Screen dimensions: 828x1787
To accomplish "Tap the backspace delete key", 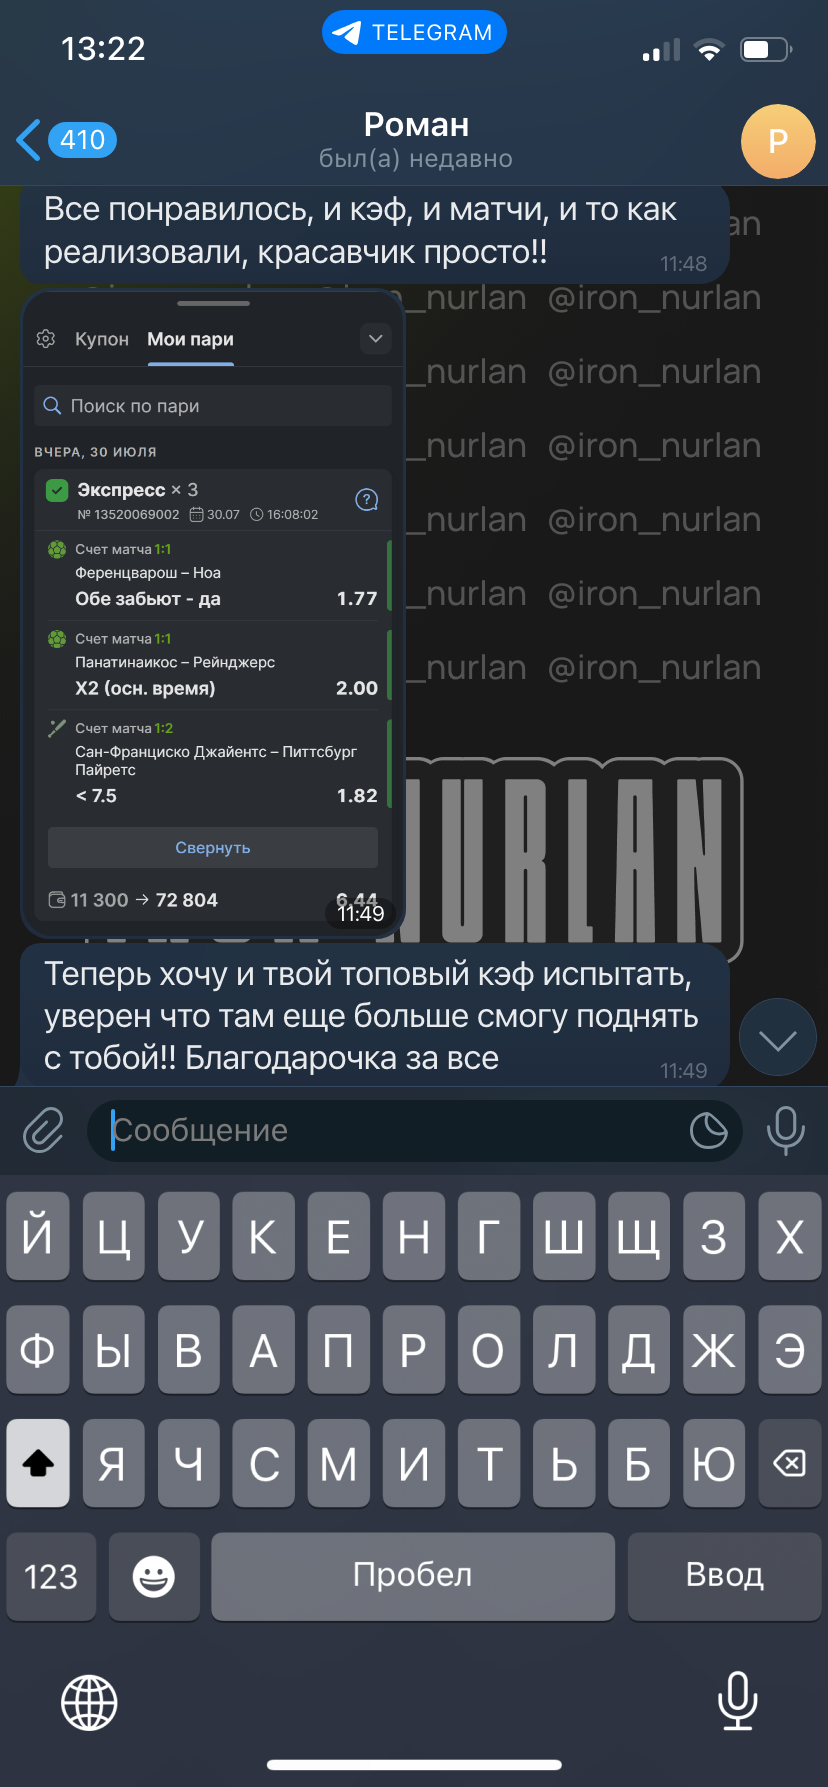I will tap(789, 1464).
